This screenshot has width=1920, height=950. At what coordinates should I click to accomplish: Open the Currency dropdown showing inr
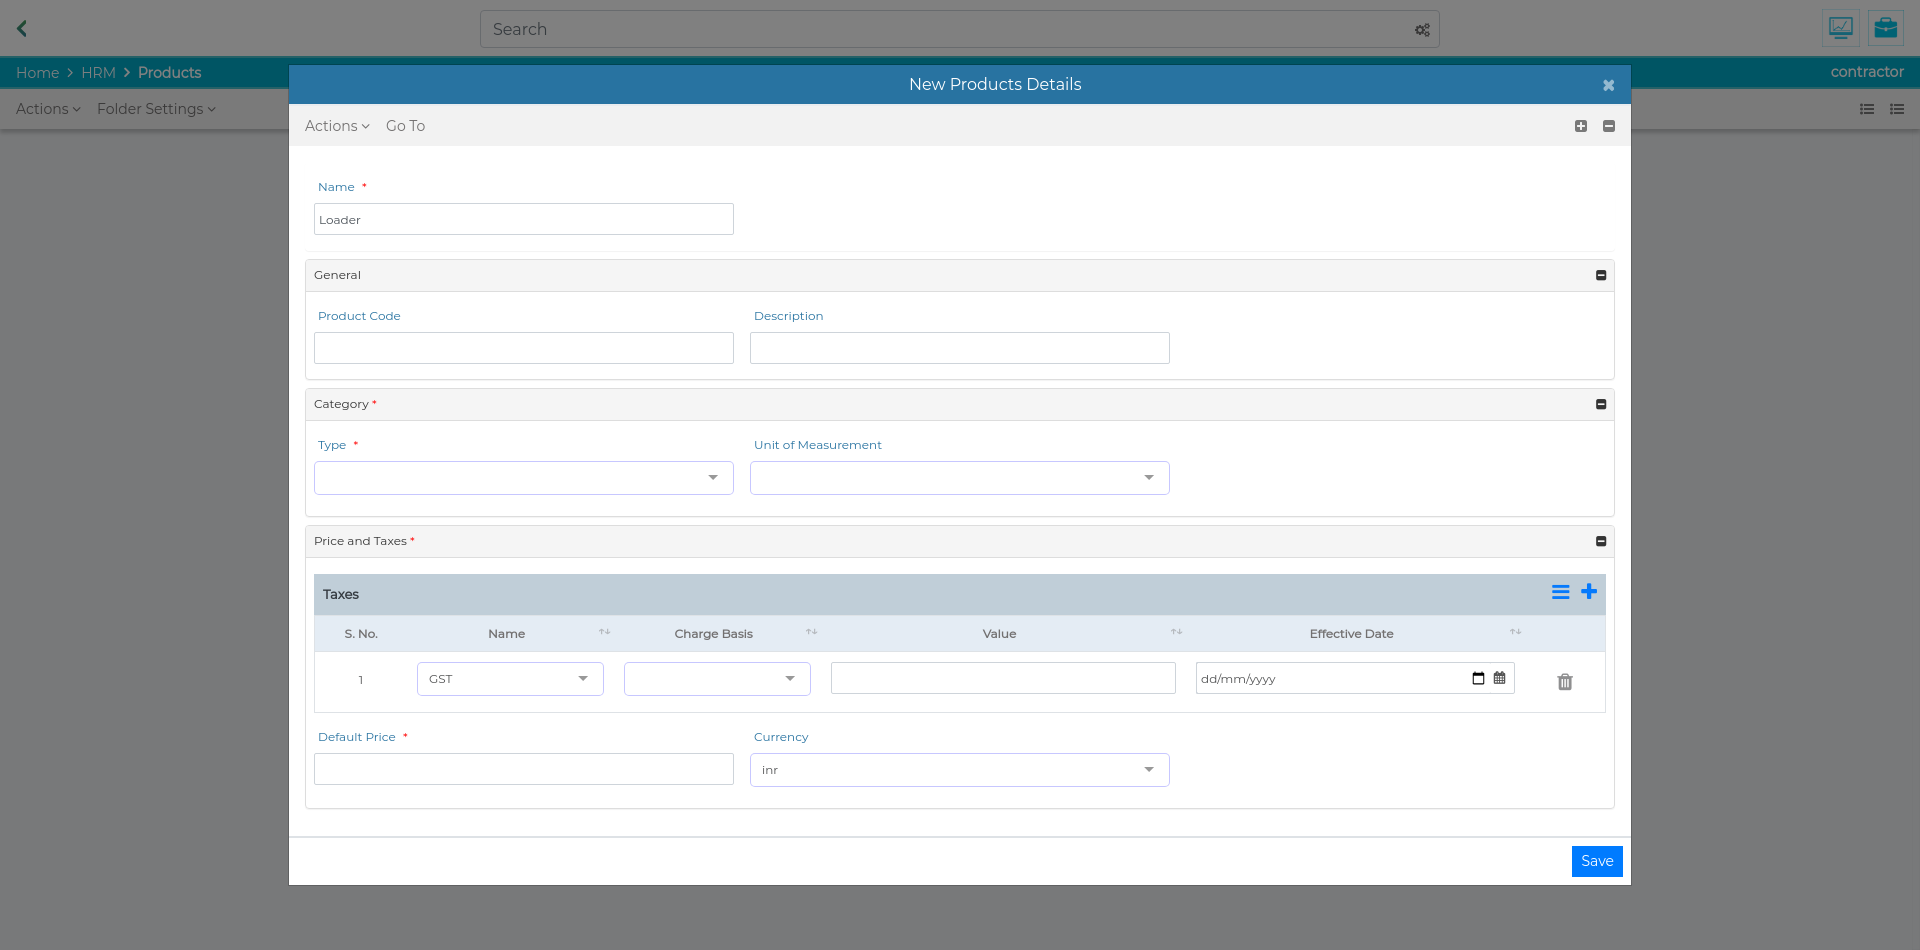(960, 770)
